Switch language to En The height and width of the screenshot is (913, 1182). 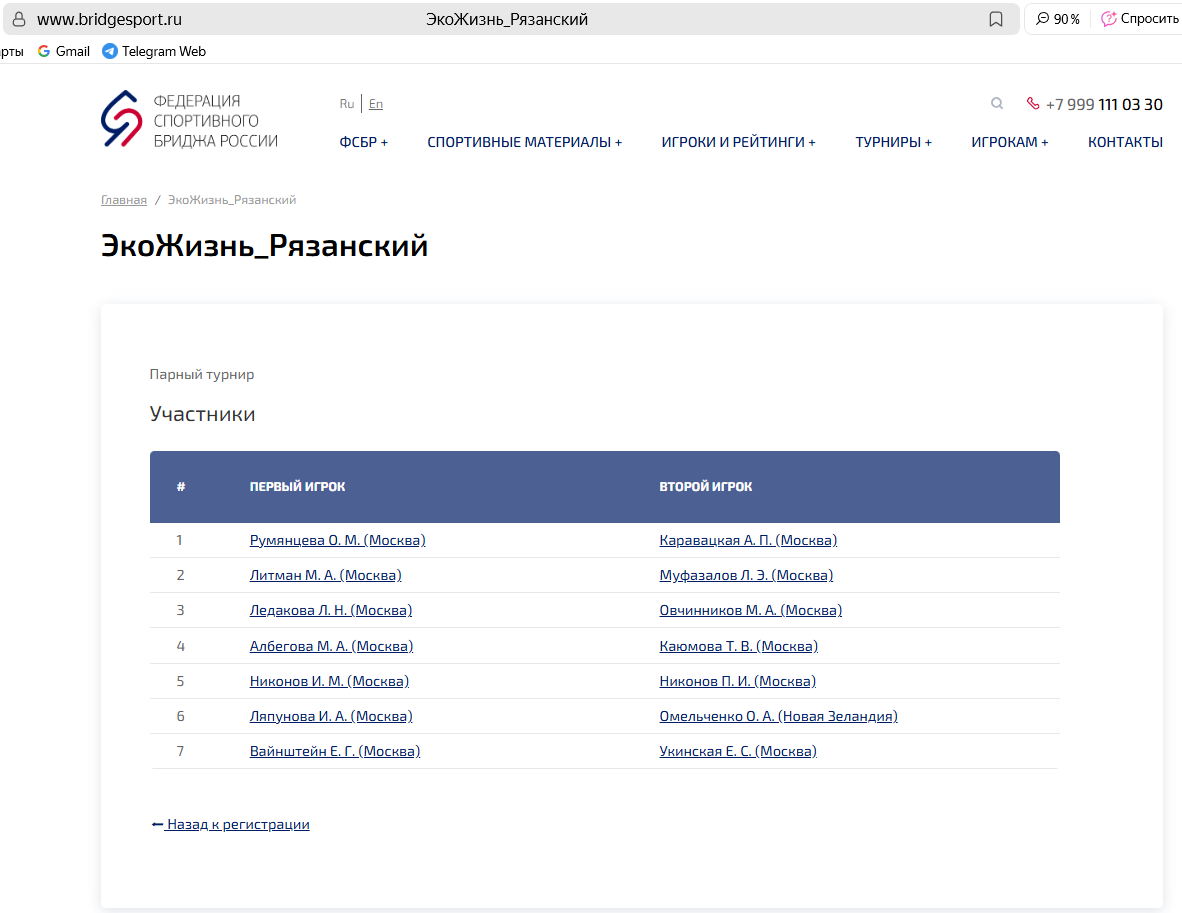pos(375,104)
